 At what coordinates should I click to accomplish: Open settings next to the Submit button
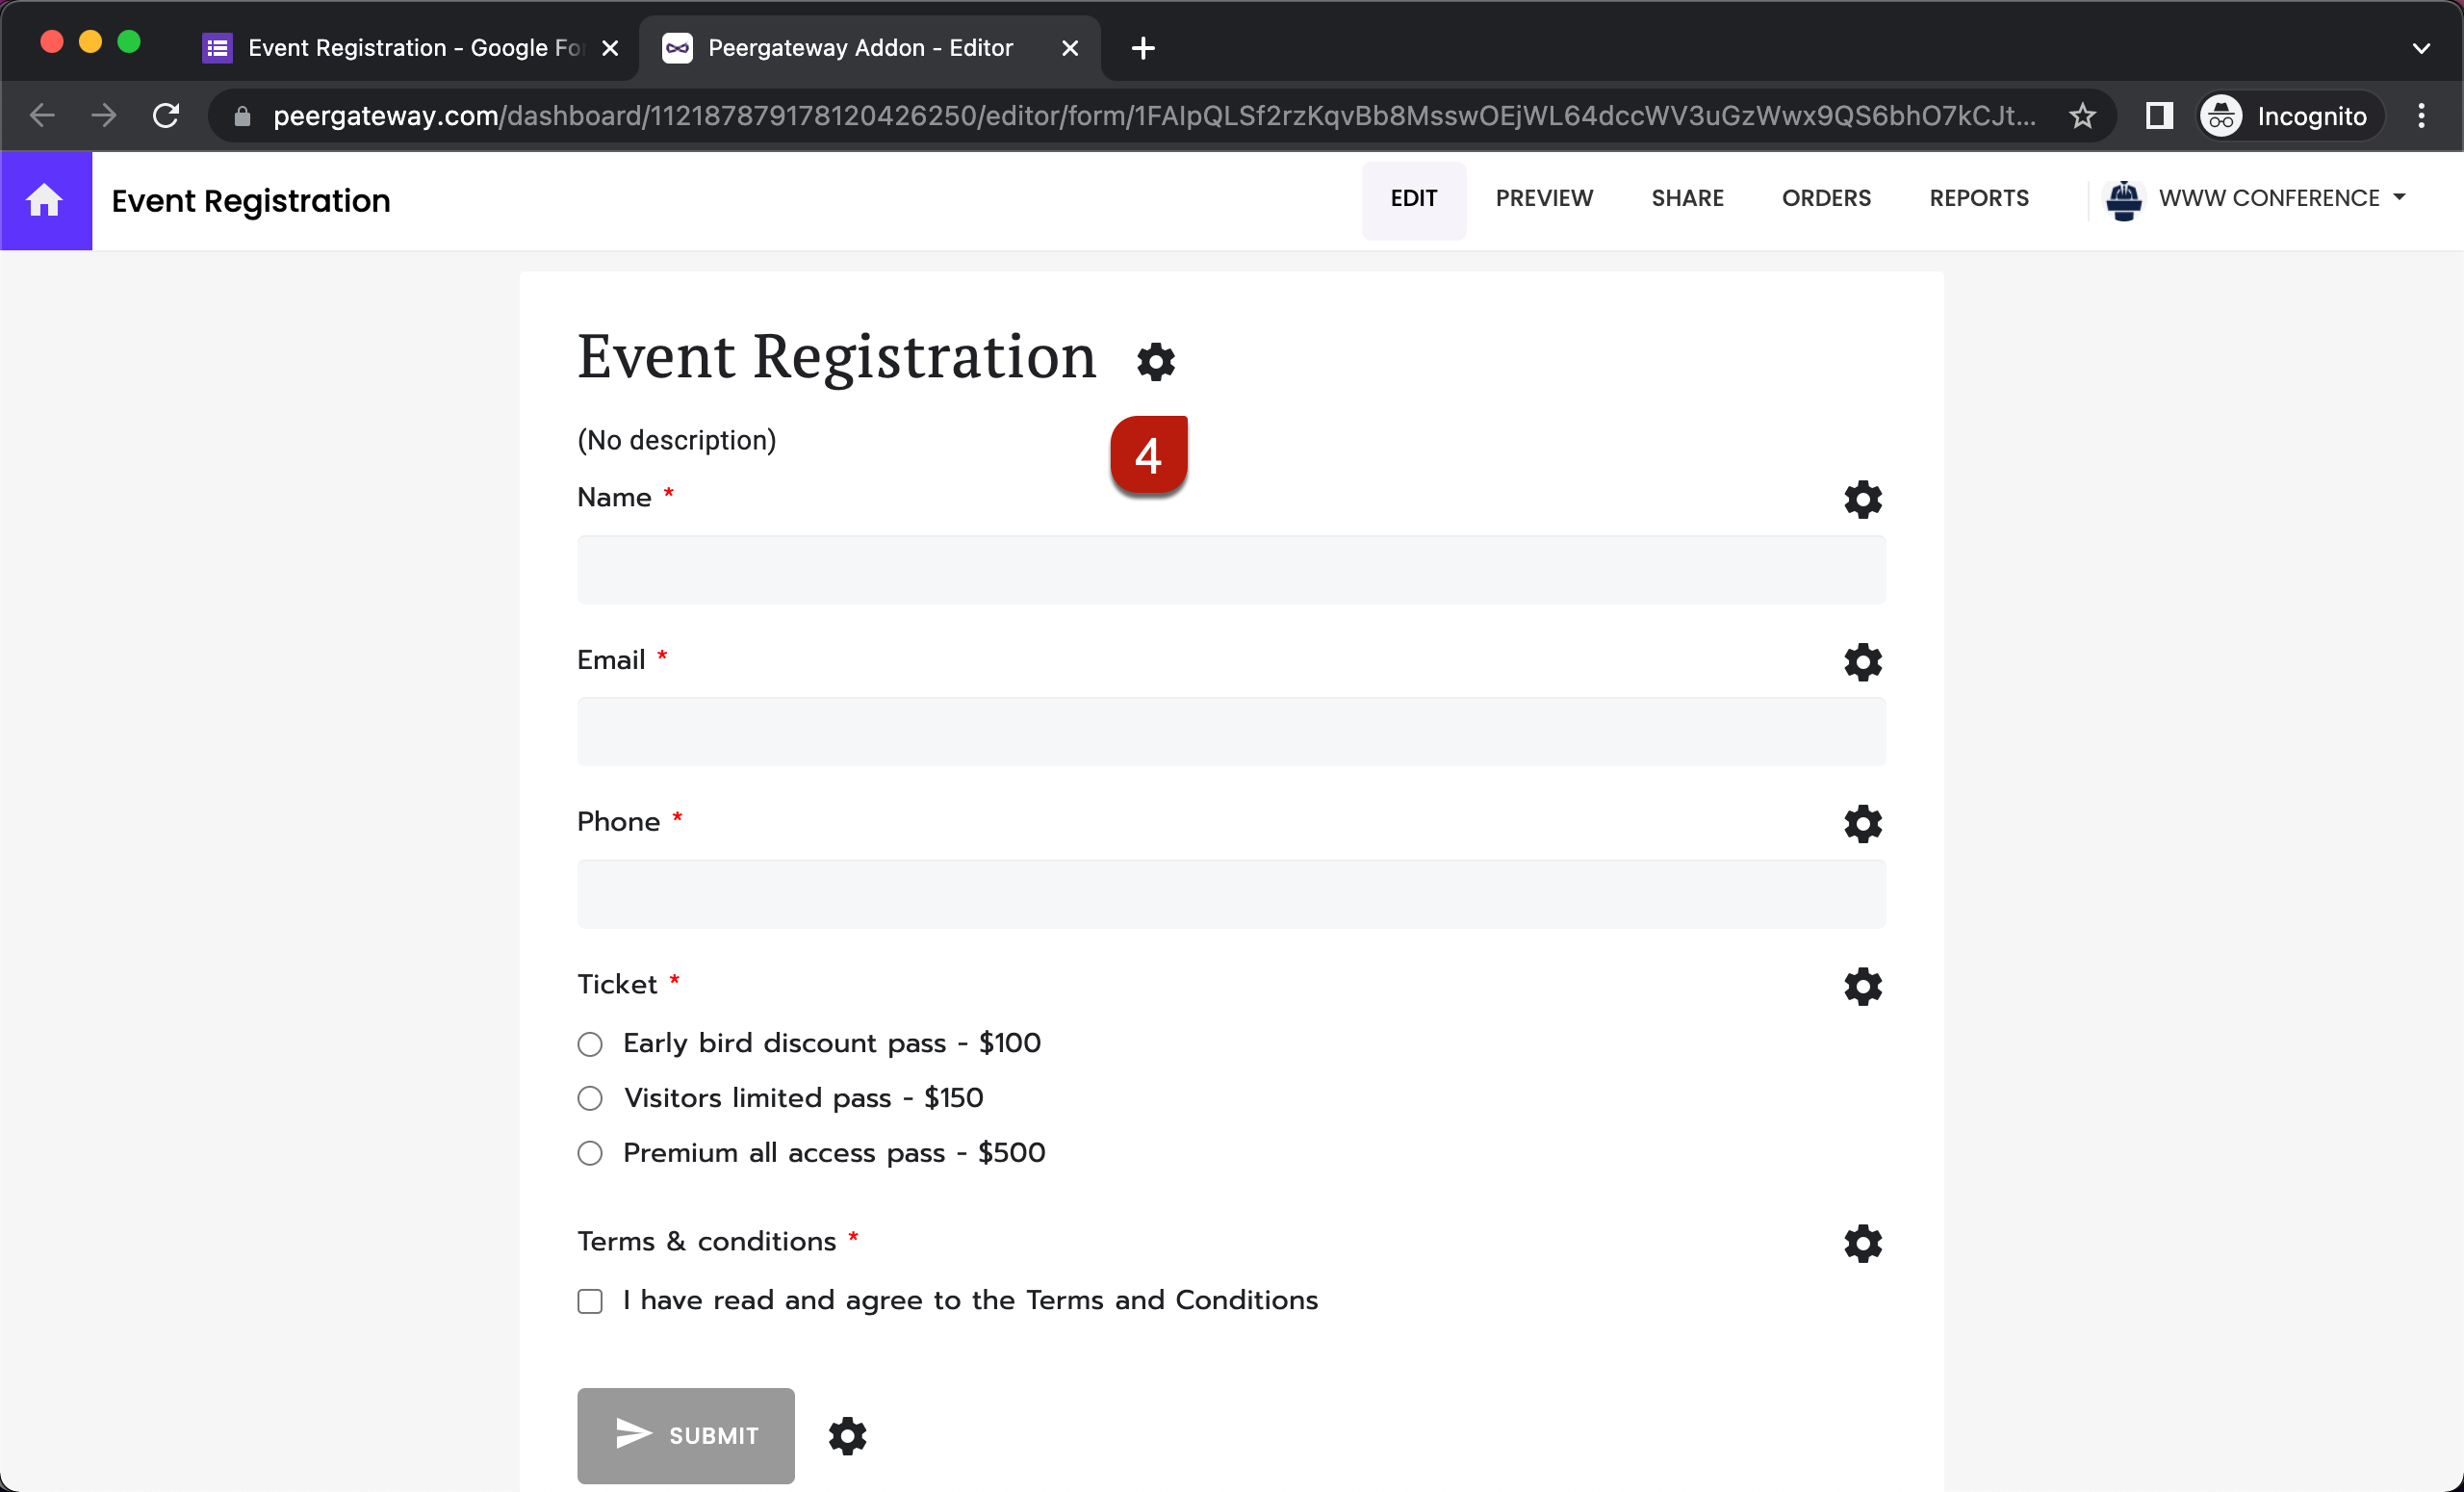[846, 1436]
